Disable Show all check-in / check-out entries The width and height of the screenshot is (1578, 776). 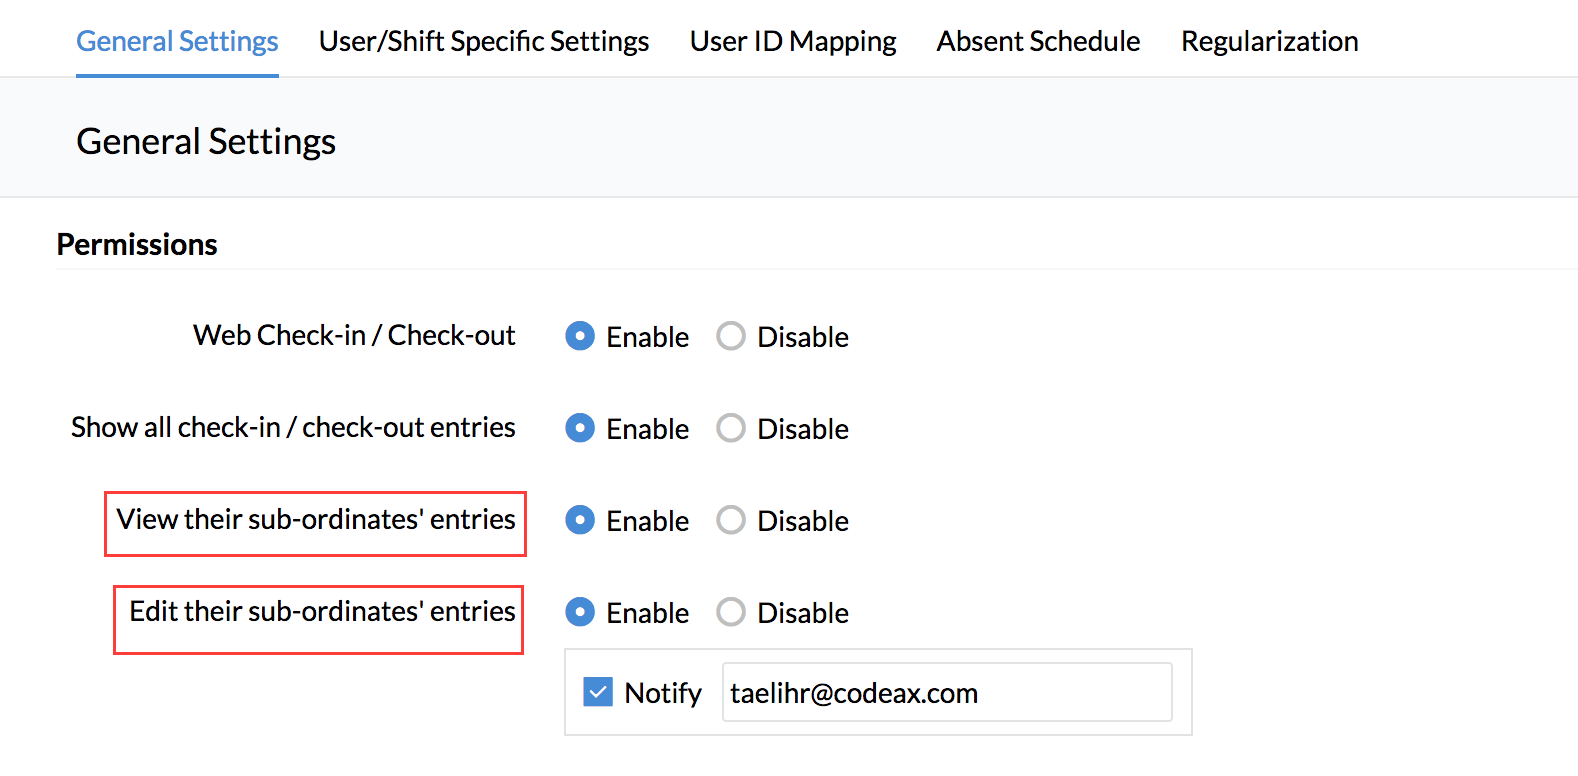pos(731,428)
